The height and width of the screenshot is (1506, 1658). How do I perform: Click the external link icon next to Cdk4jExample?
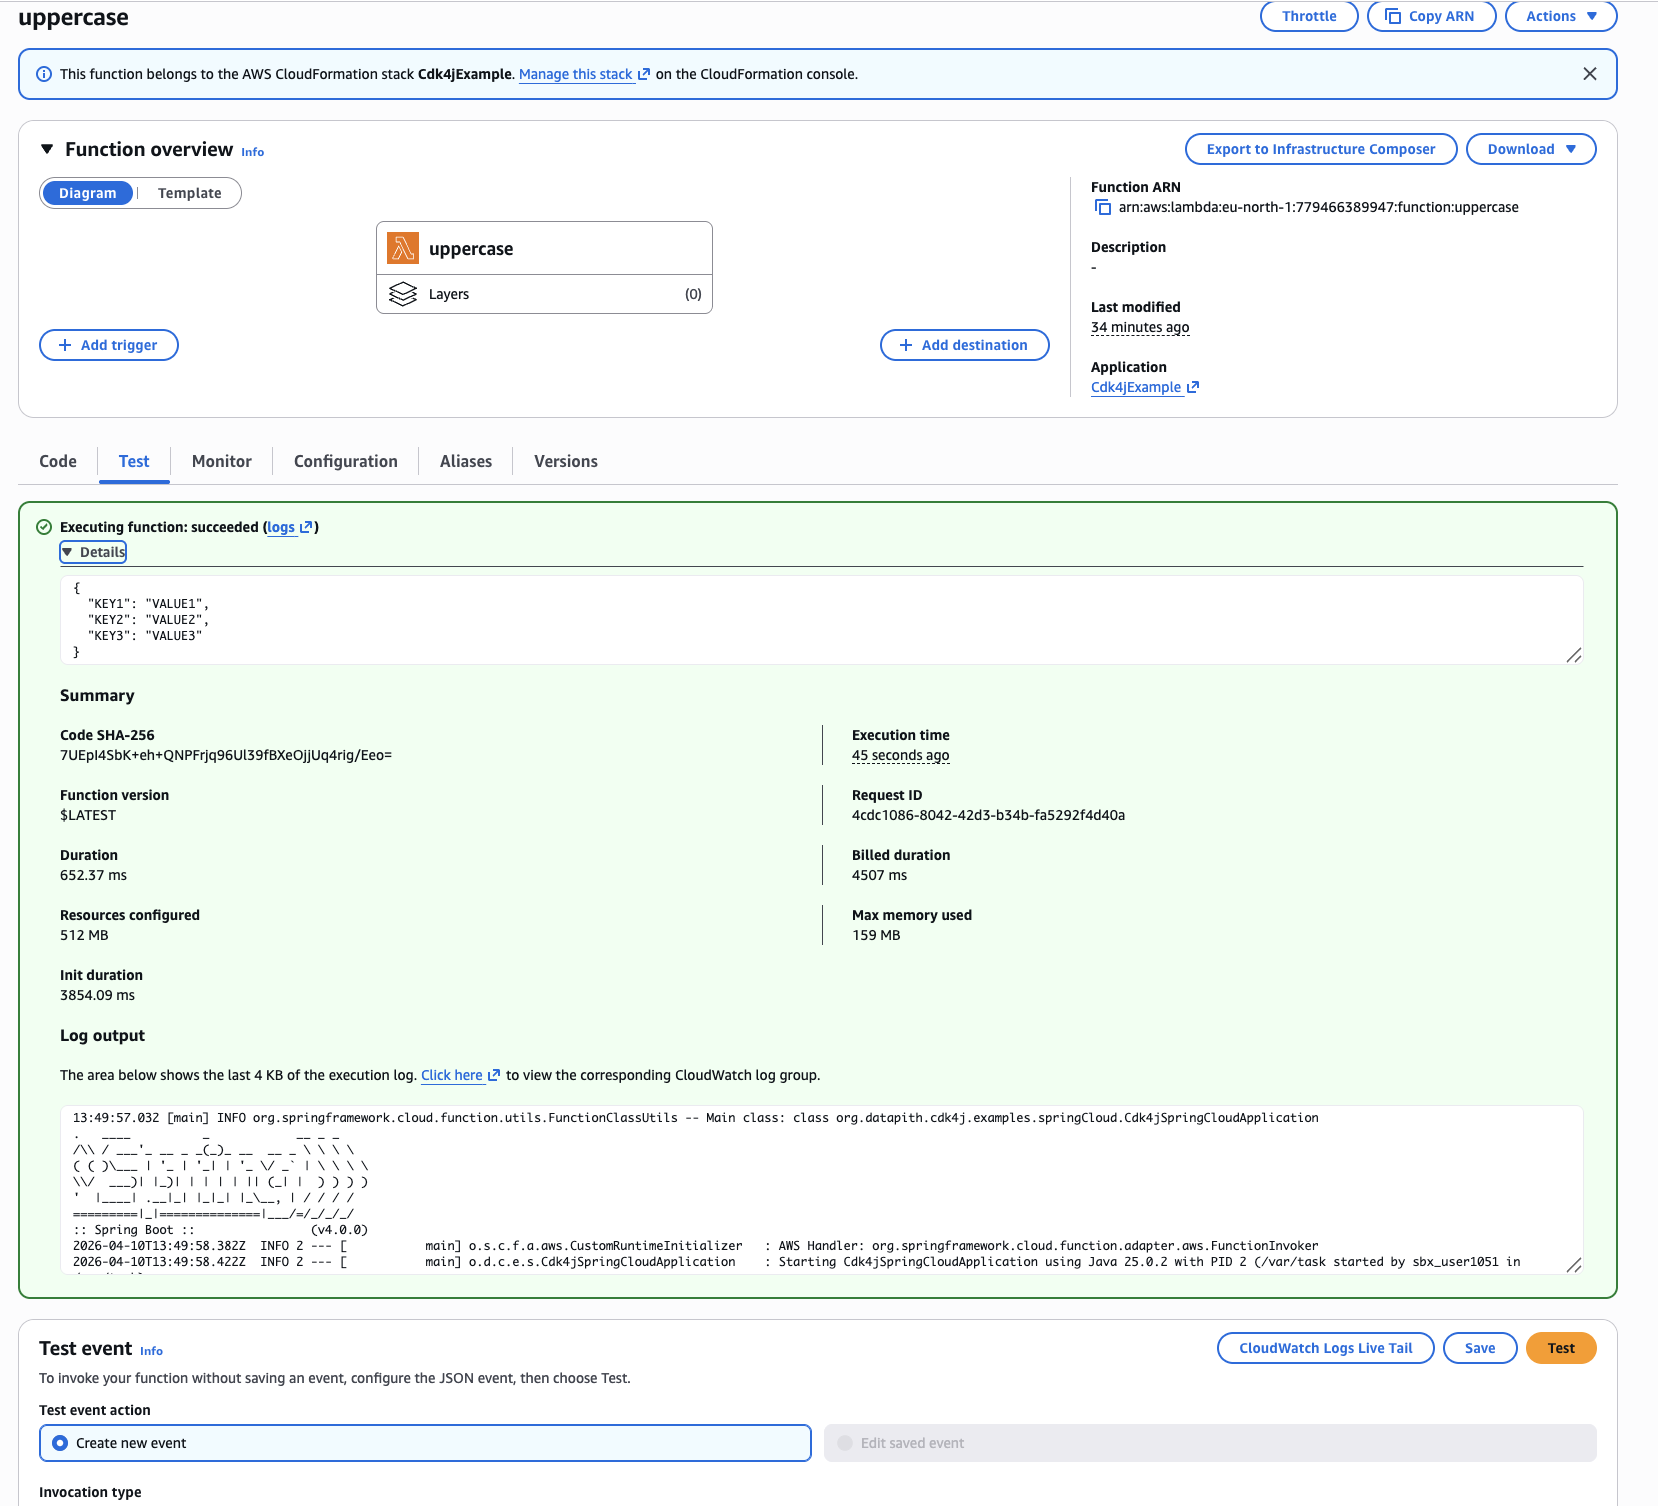pos(1193,387)
